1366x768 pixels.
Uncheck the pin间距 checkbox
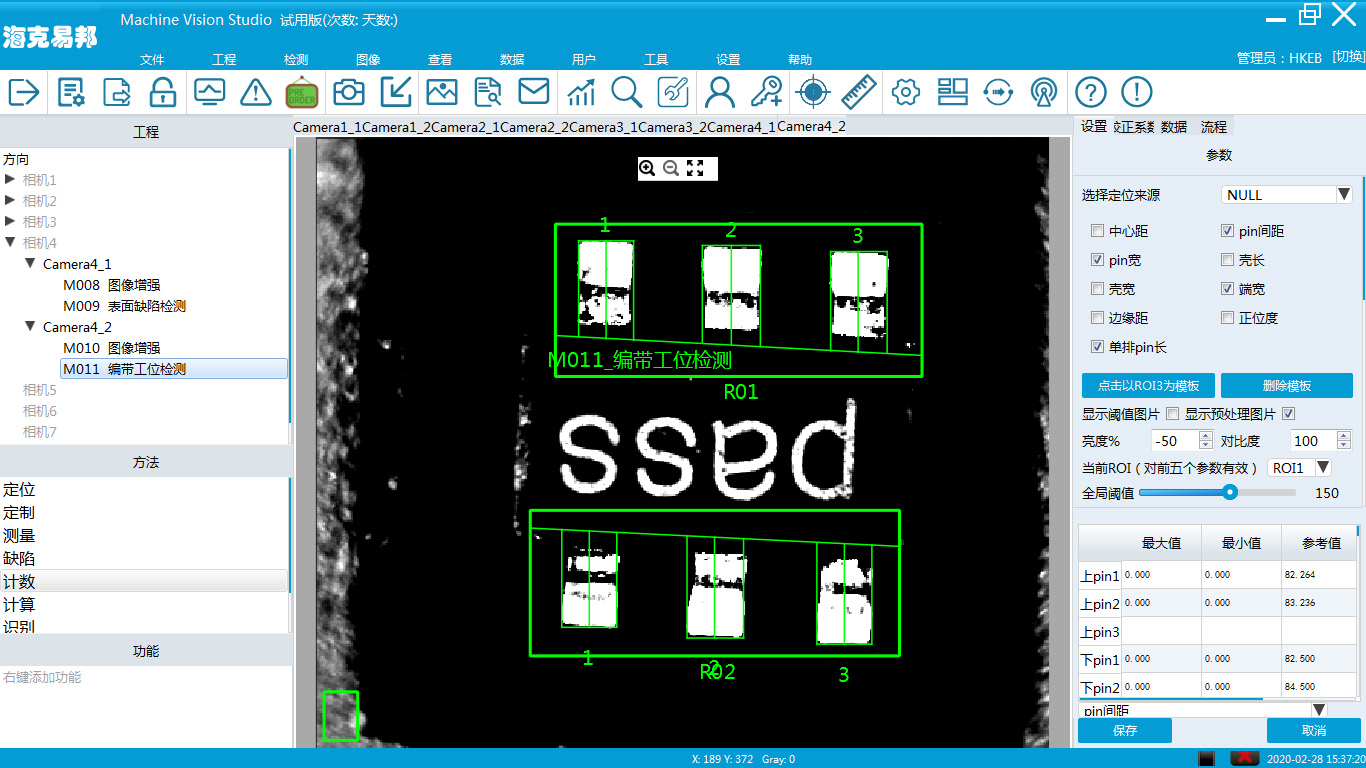point(1227,231)
